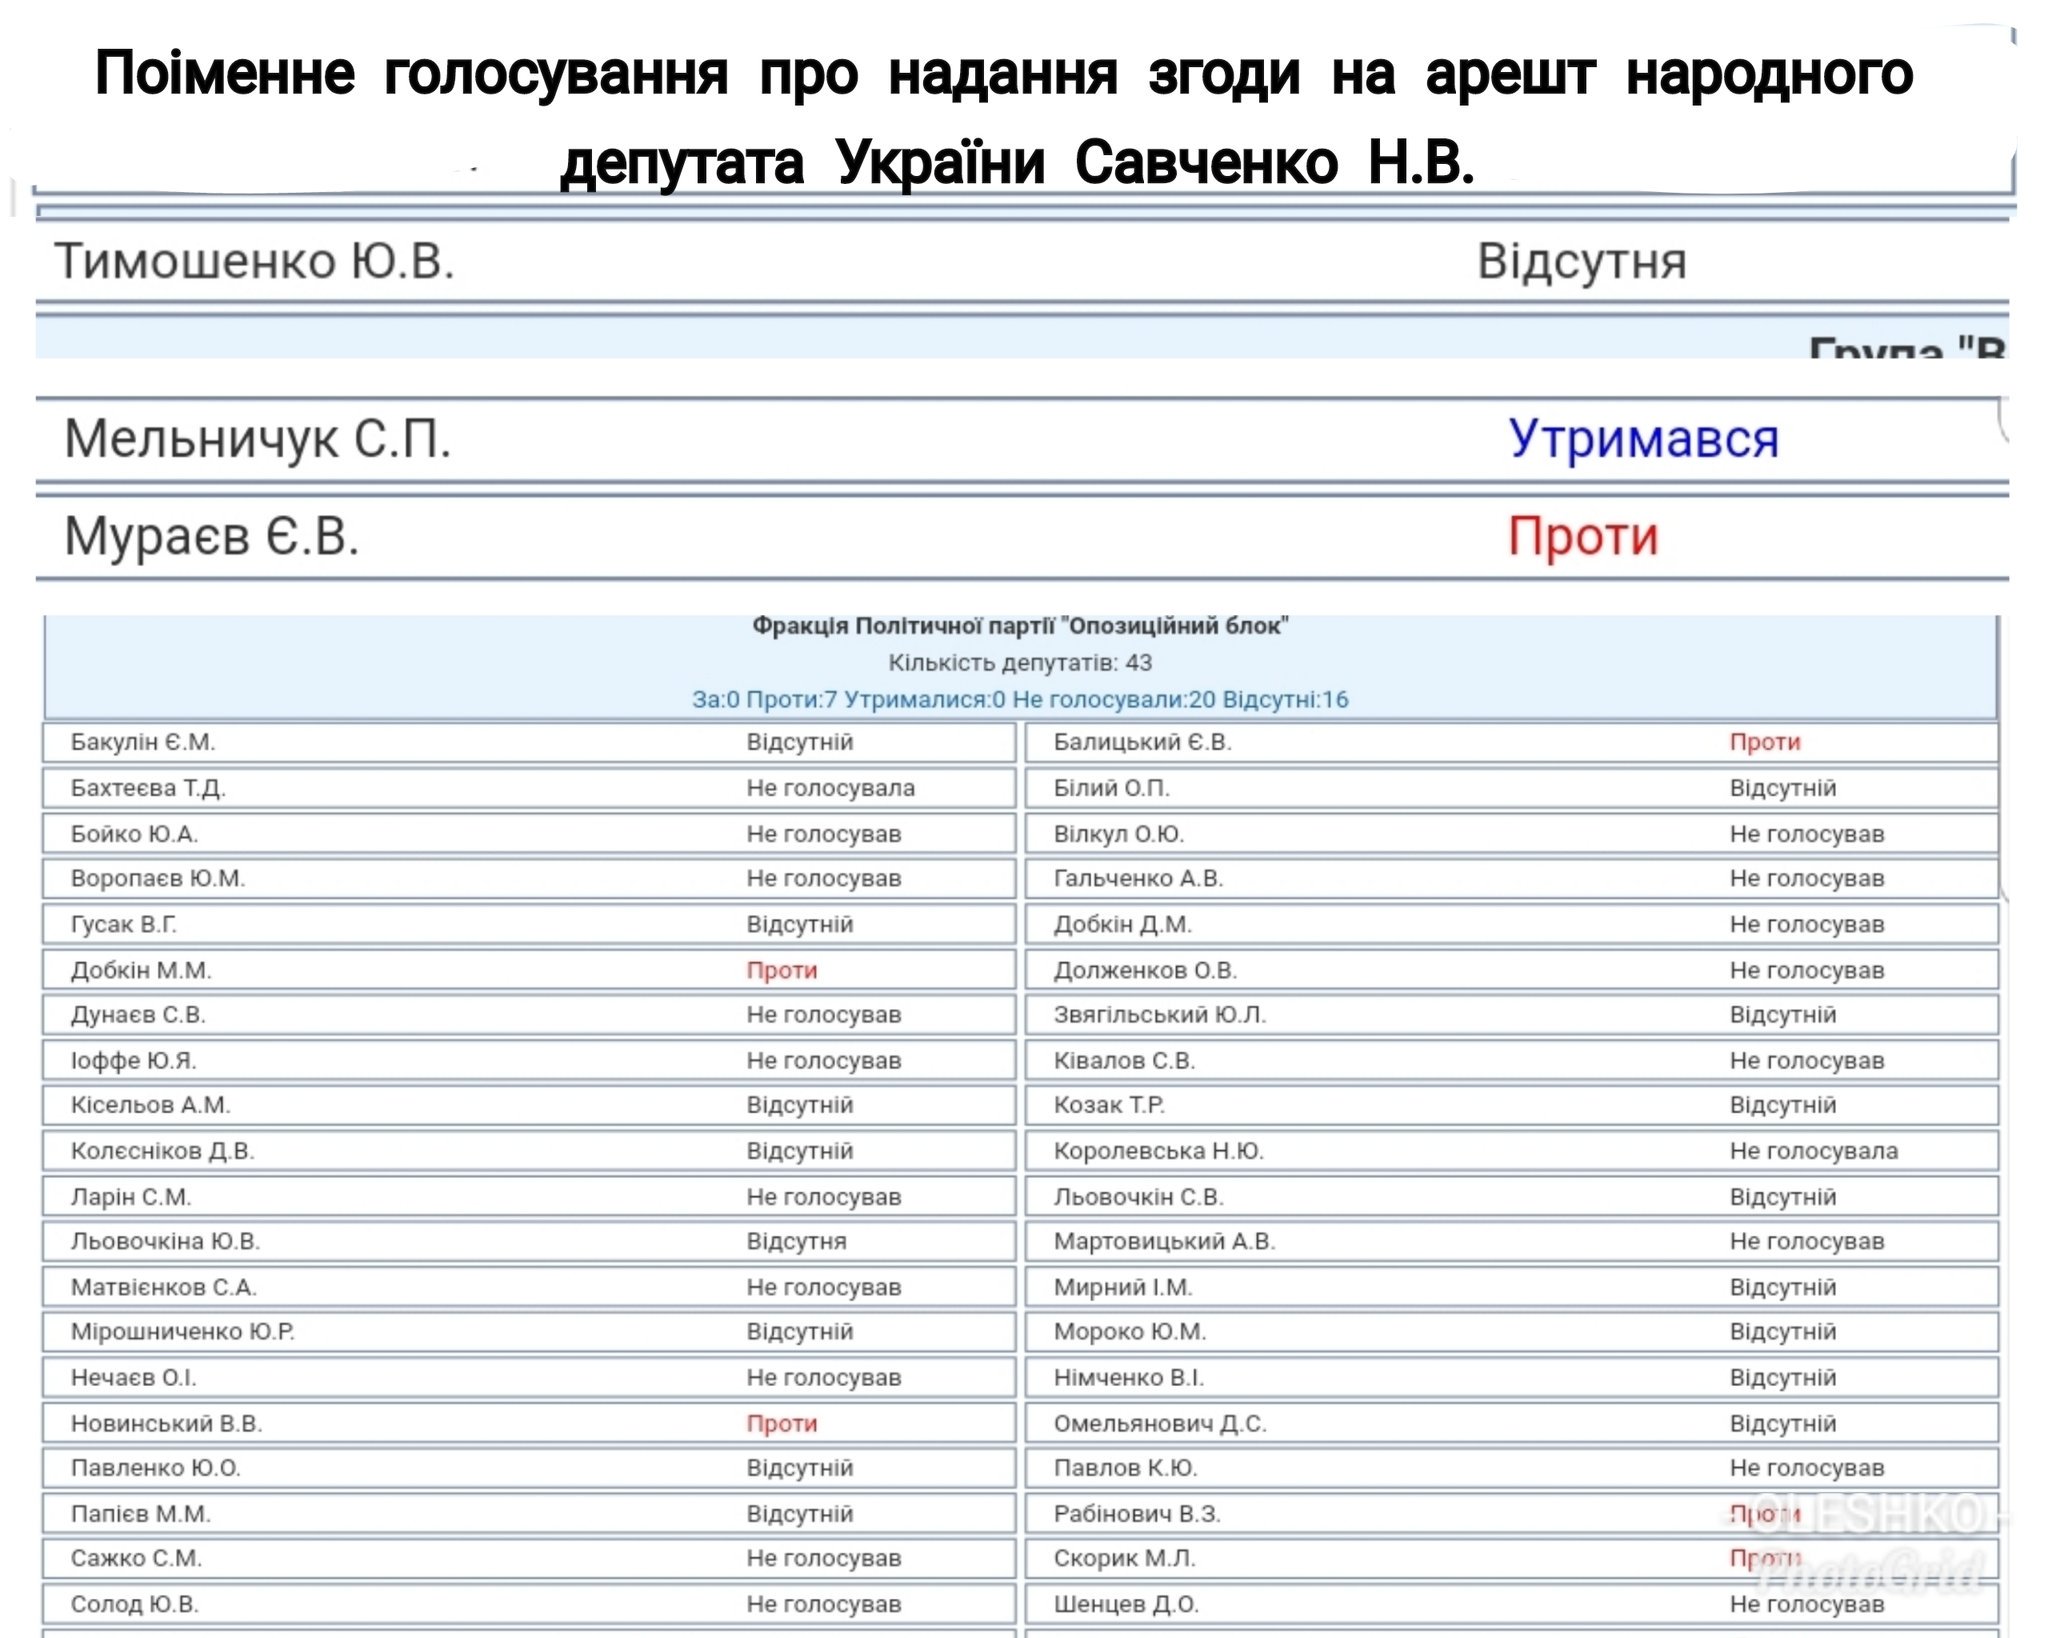
Task: Select deputy Дунаєв С.В.
Action: pos(138,1014)
